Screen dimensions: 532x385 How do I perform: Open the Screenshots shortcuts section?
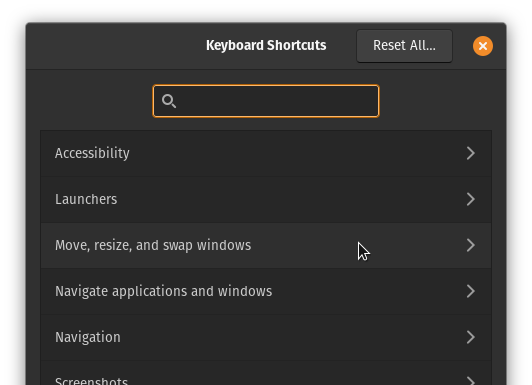tap(266, 373)
